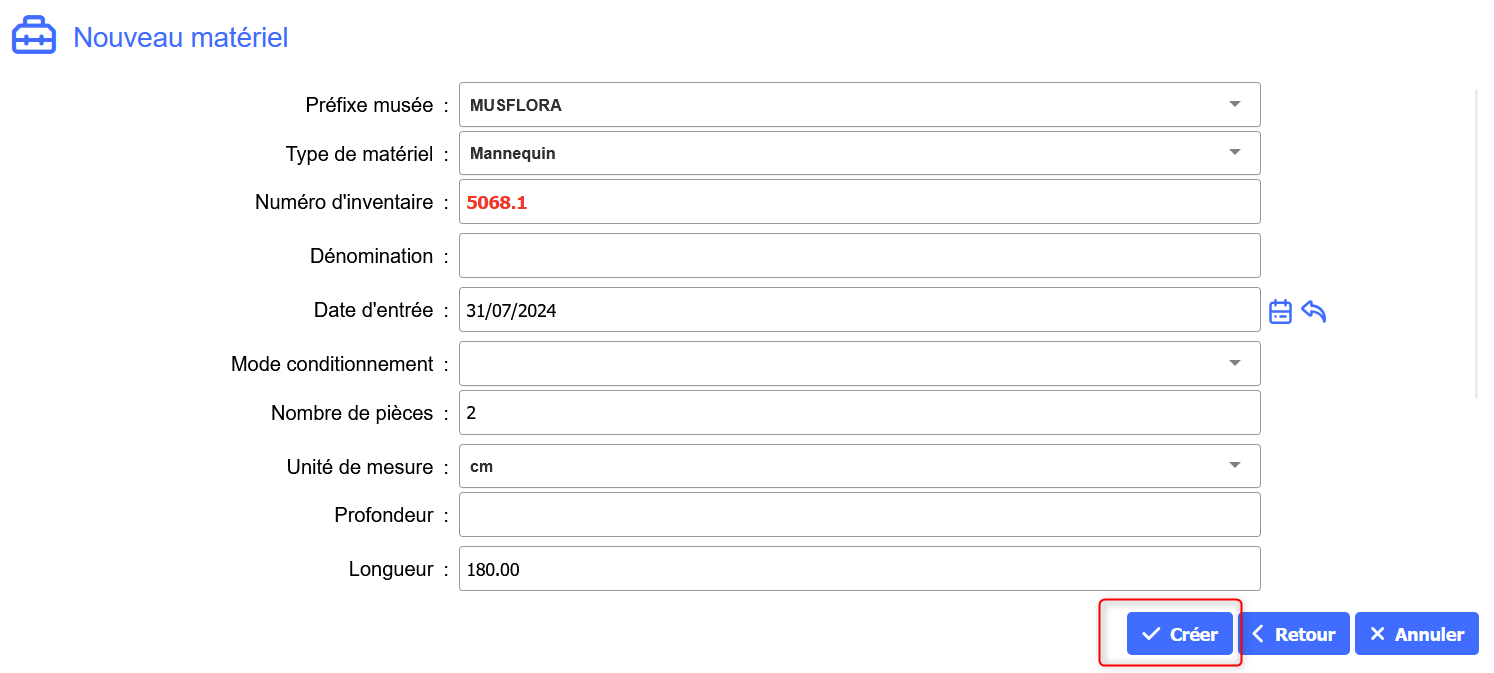Click the Nombre de pièces input
This screenshot has width=1494, height=673.
(x=858, y=413)
